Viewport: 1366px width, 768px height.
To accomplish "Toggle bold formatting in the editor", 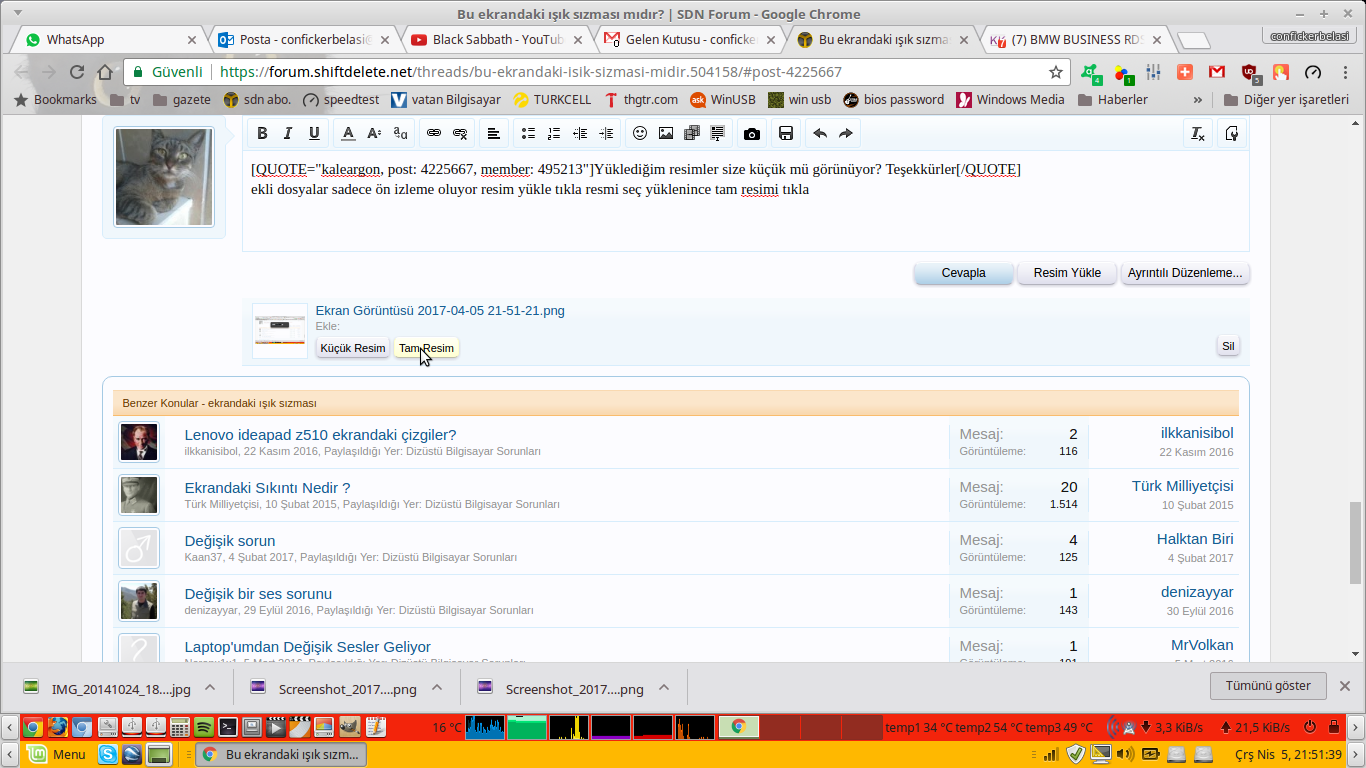I will tap(262, 133).
